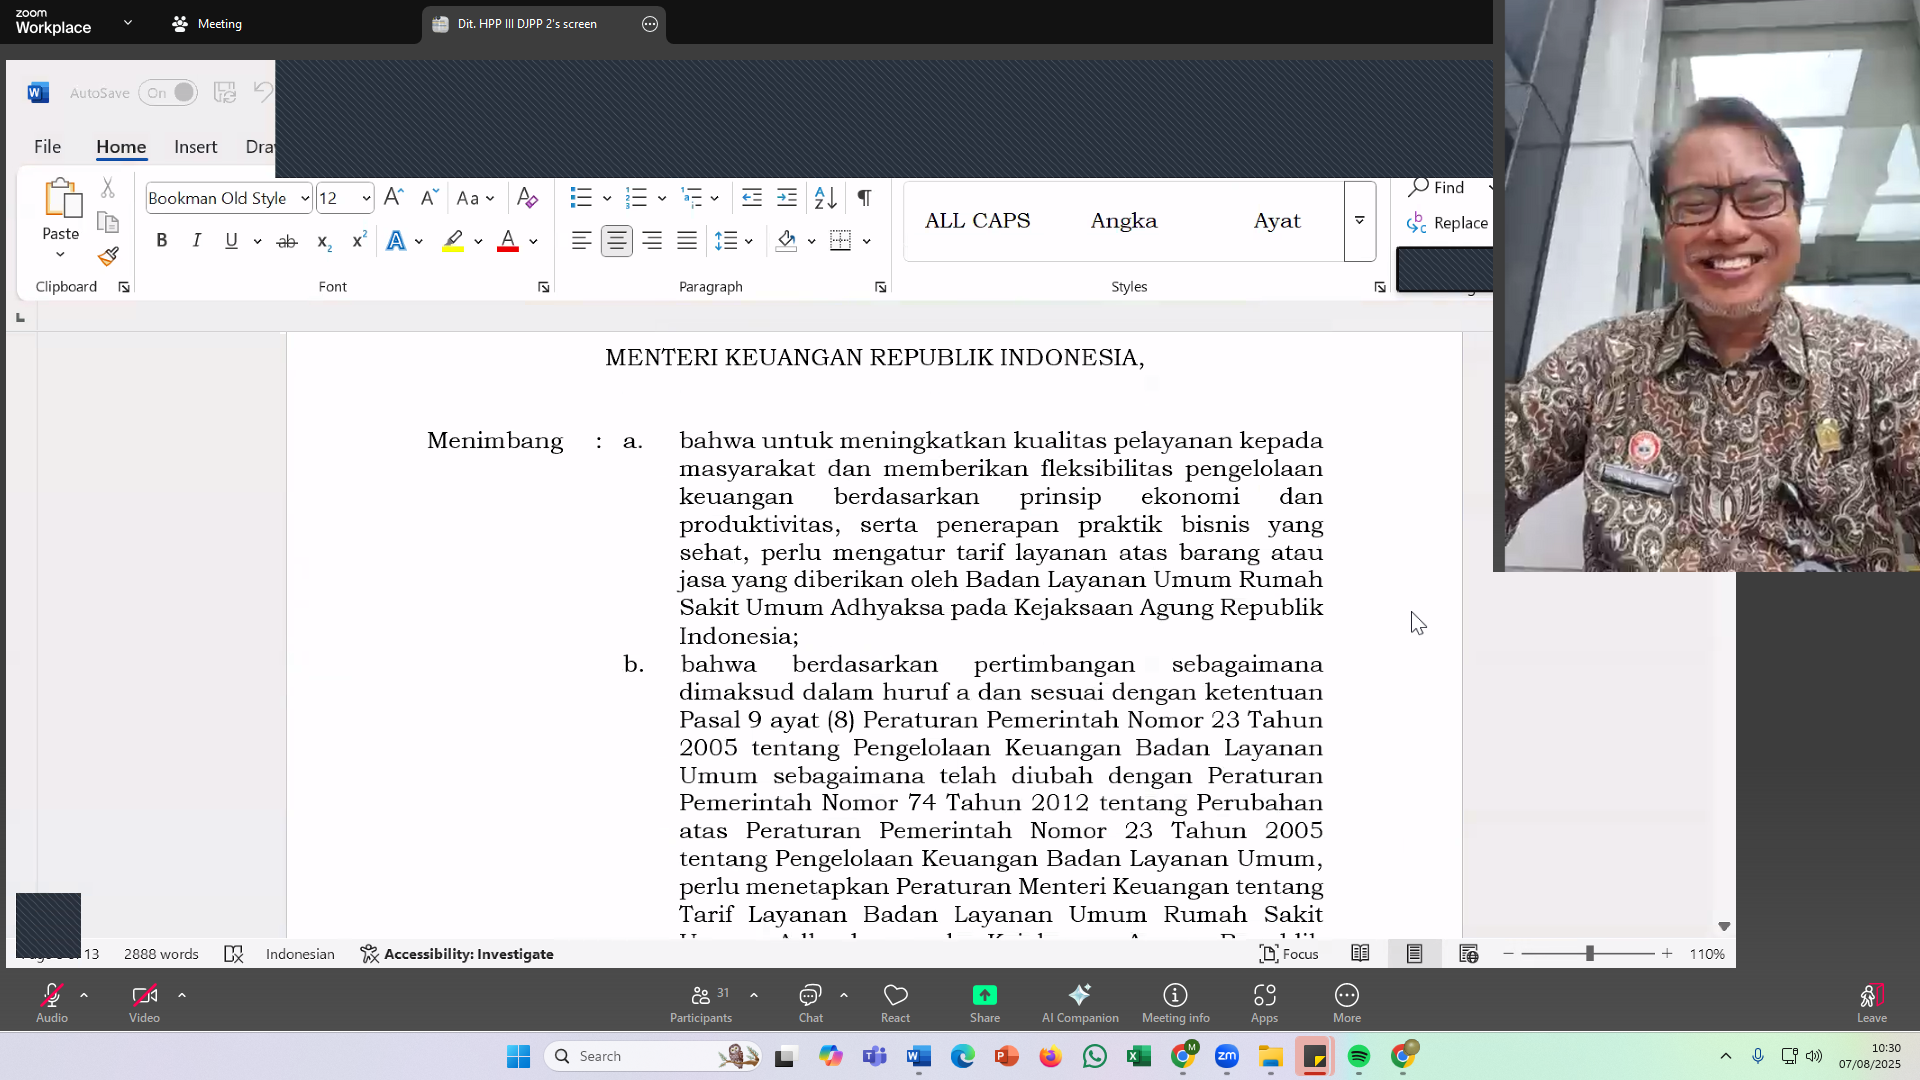This screenshot has width=1920, height=1080.
Task: Align text left
Action: 581,241
